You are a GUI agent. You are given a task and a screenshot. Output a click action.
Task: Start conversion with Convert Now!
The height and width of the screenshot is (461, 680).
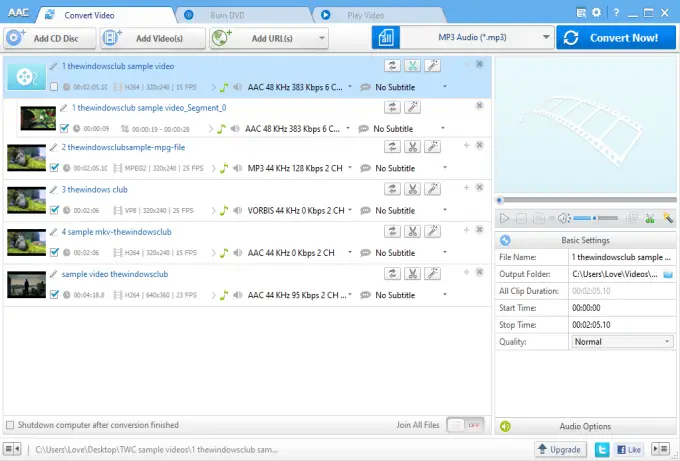click(x=616, y=38)
